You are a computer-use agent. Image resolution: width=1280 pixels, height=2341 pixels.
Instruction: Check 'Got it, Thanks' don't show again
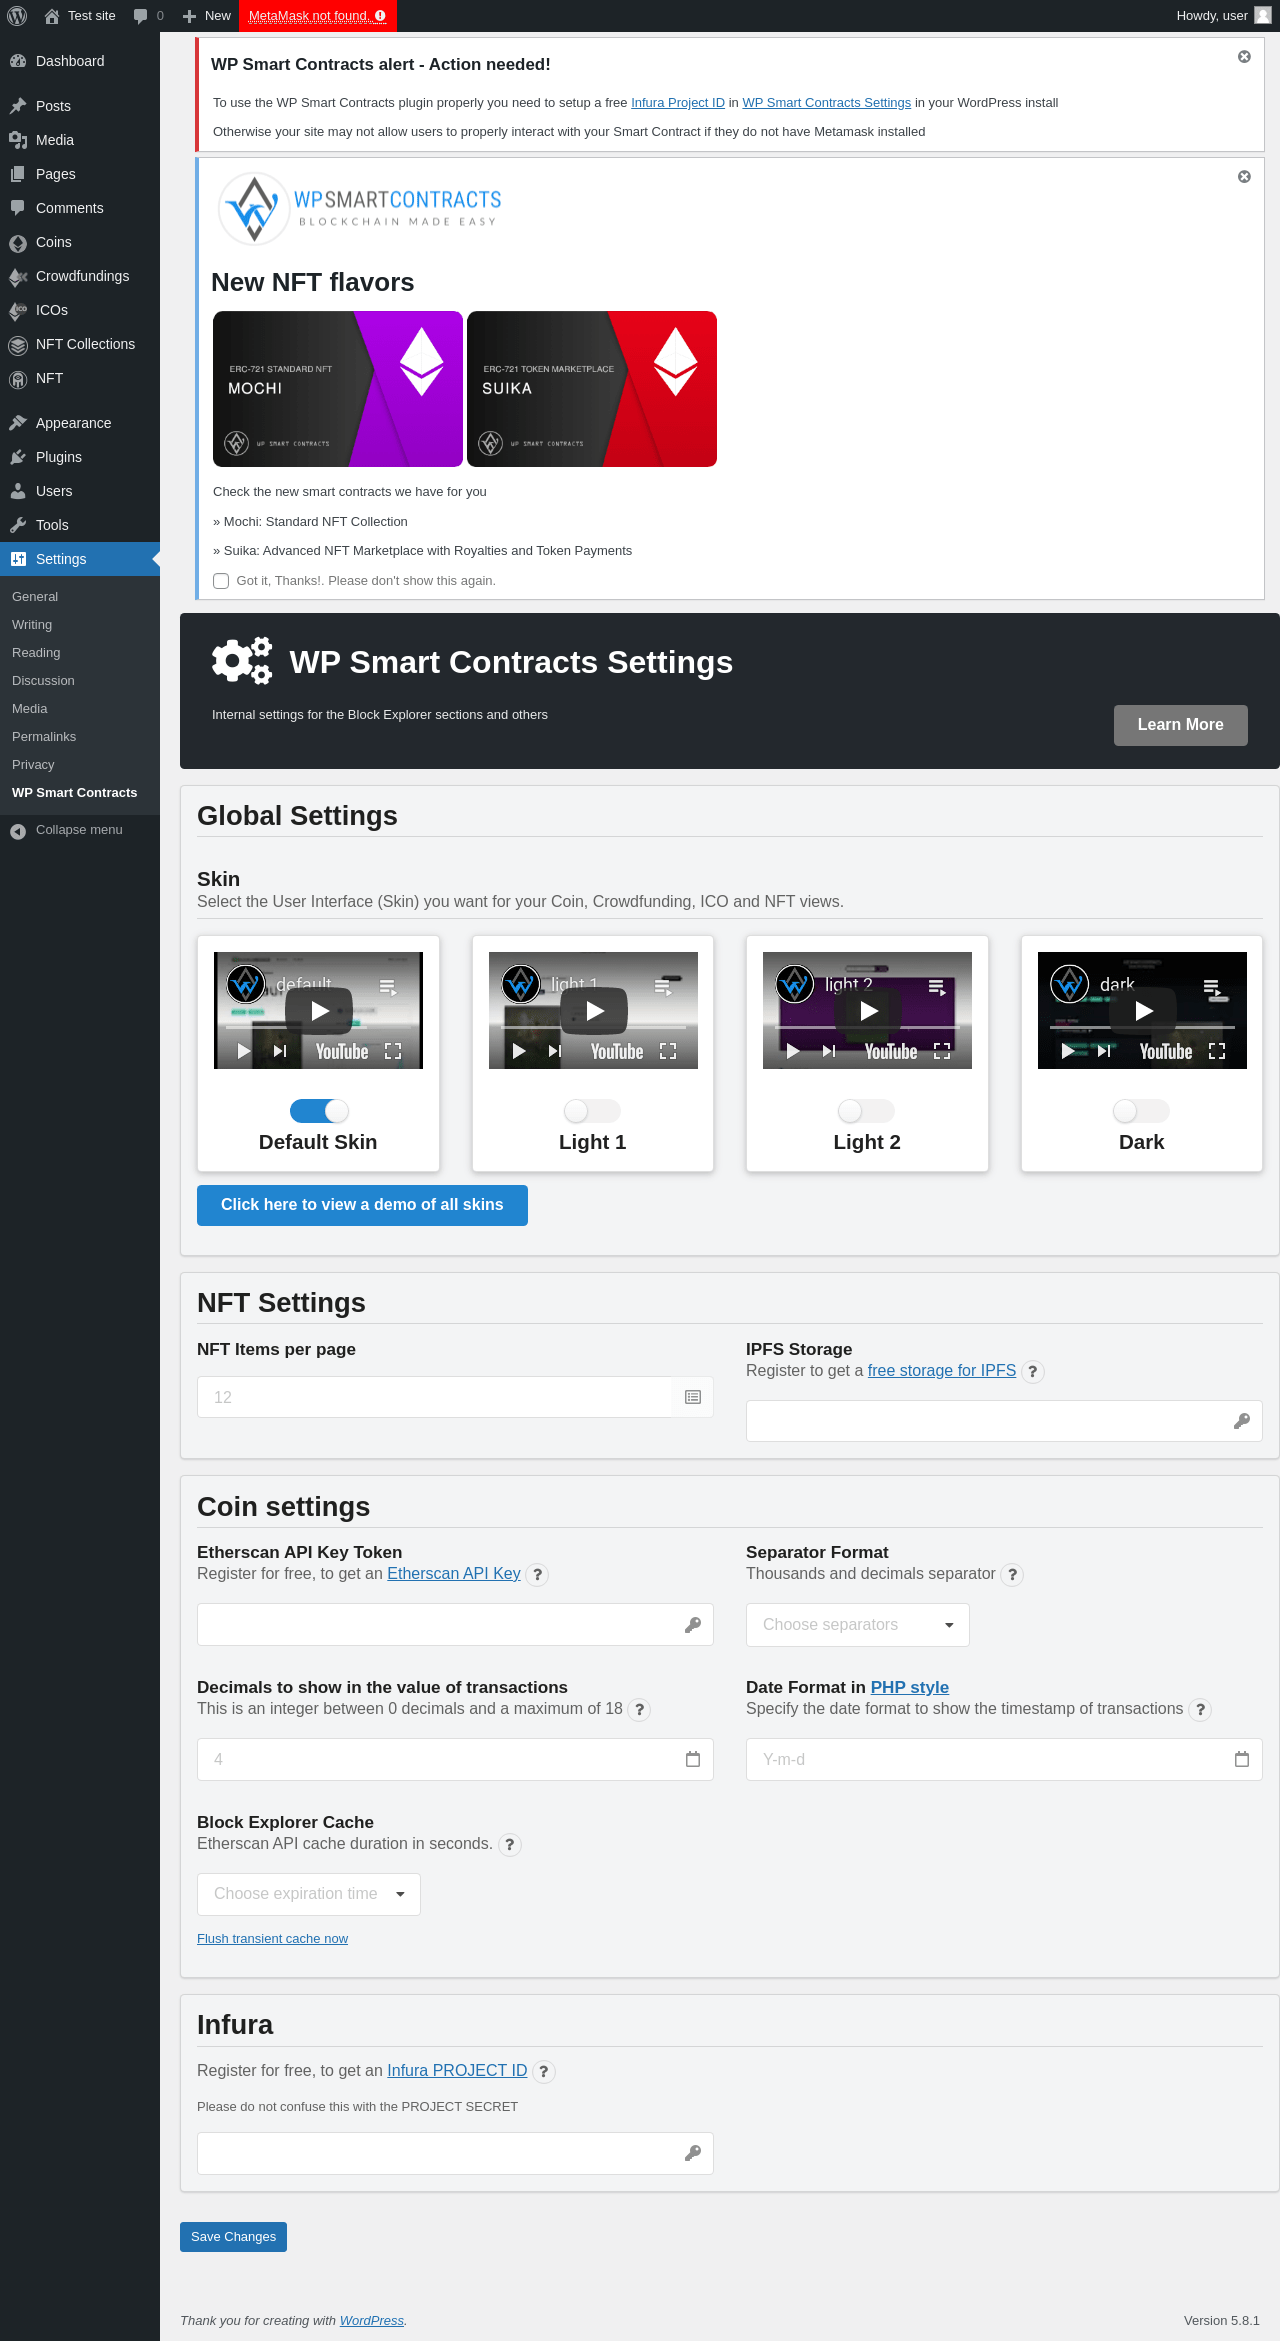pos(221,581)
